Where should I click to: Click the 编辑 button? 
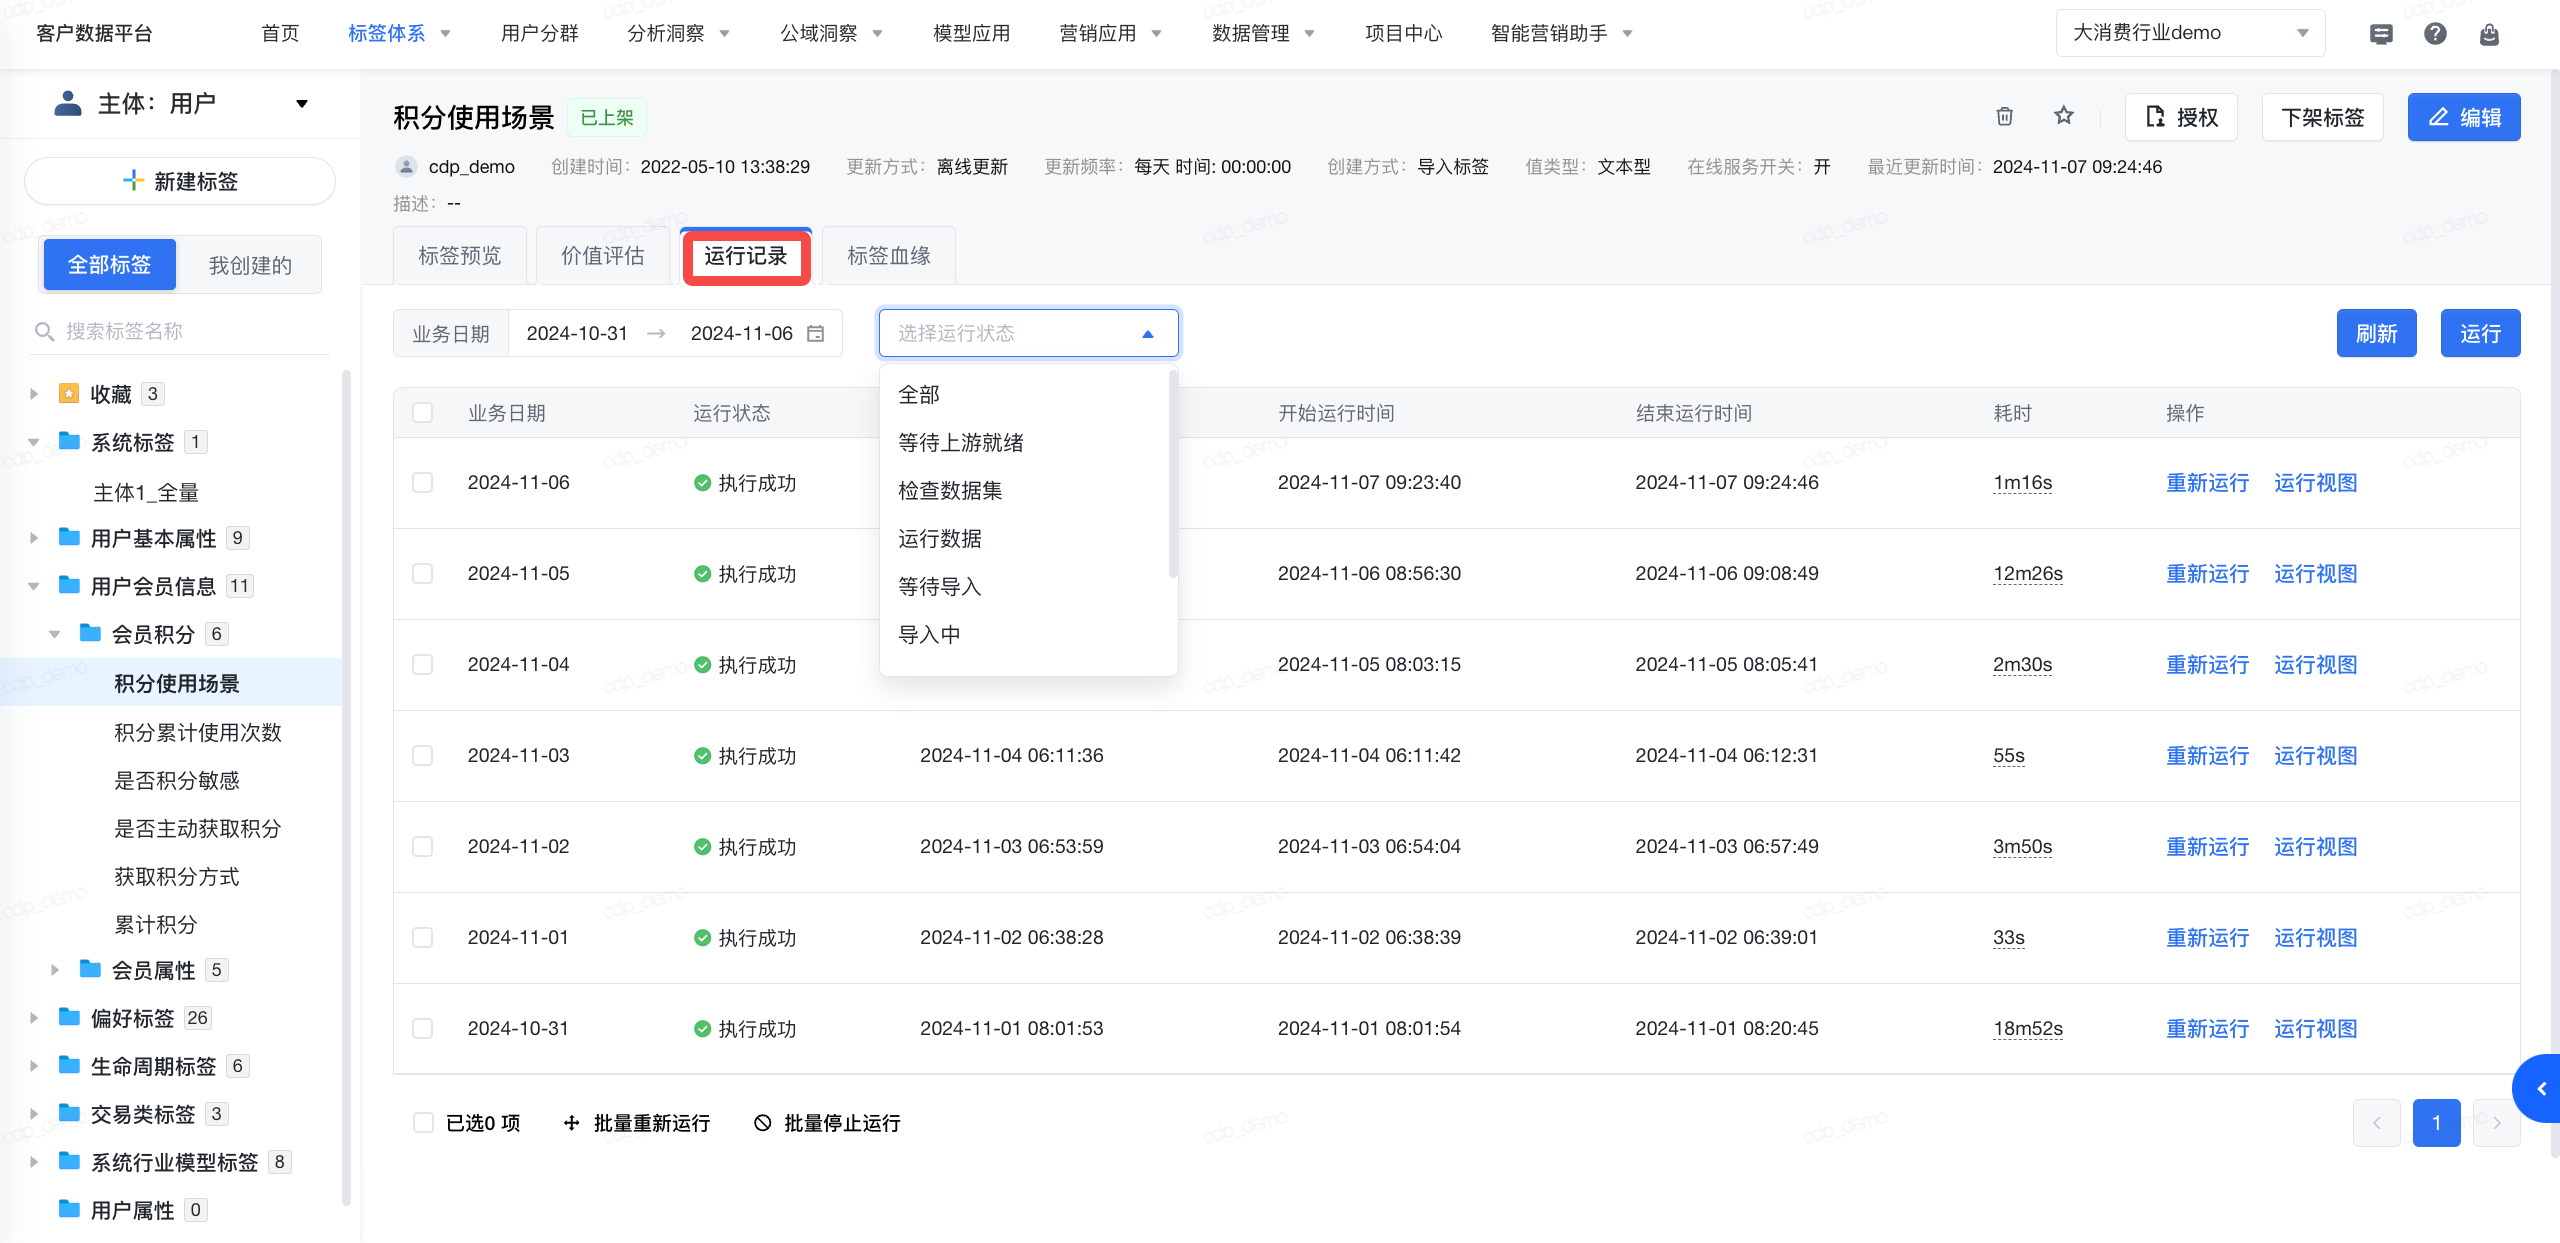[x=2464, y=117]
